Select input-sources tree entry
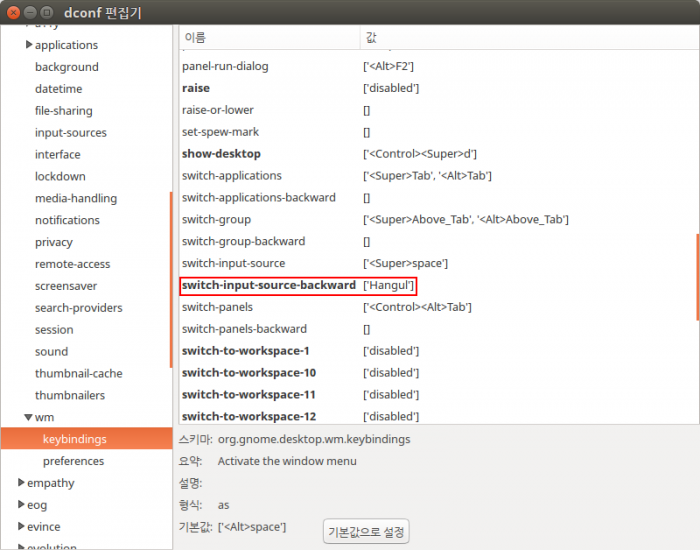 [71, 133]
